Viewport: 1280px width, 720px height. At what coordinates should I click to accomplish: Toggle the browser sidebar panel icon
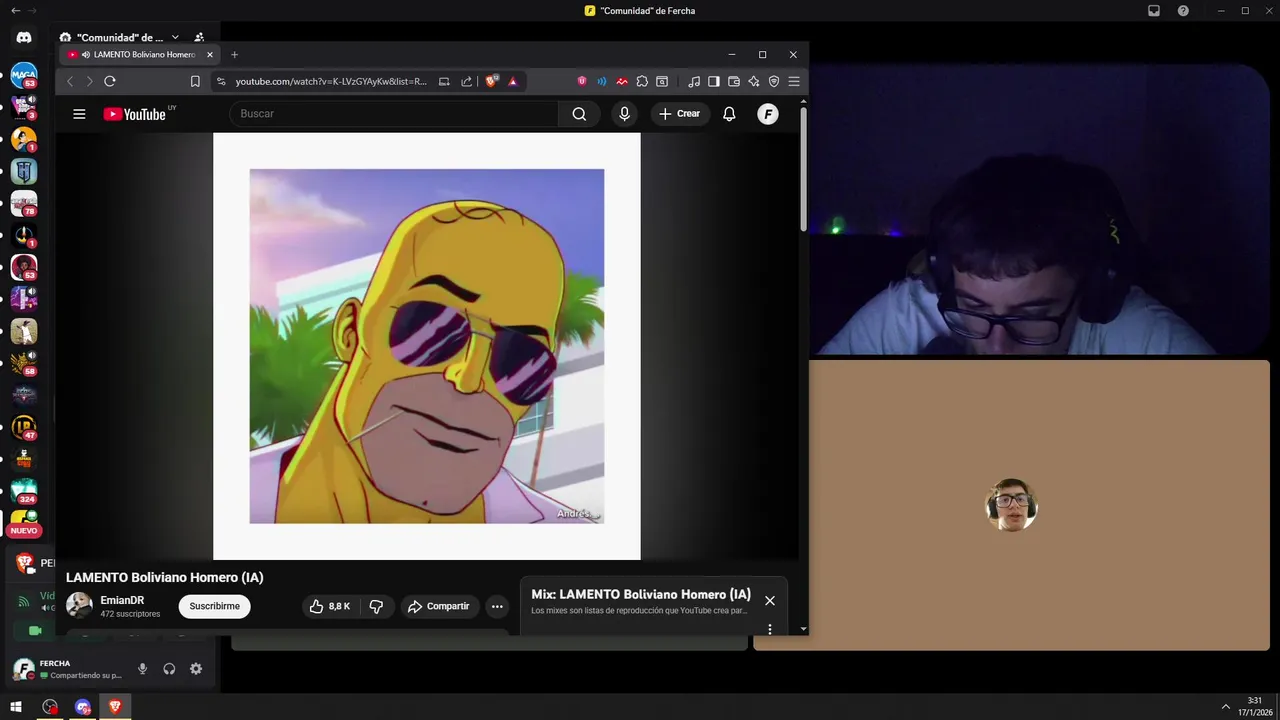click(x=714, y=81)
